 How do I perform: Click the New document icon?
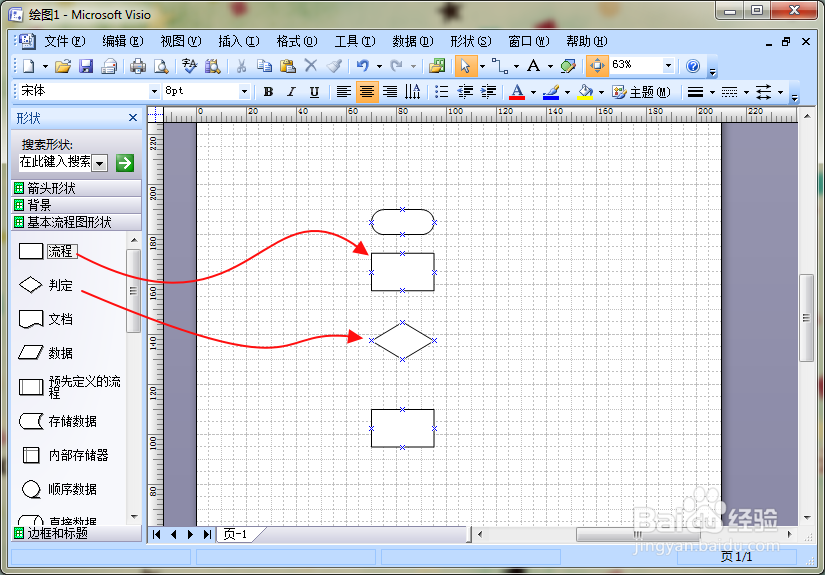[28, 66]
